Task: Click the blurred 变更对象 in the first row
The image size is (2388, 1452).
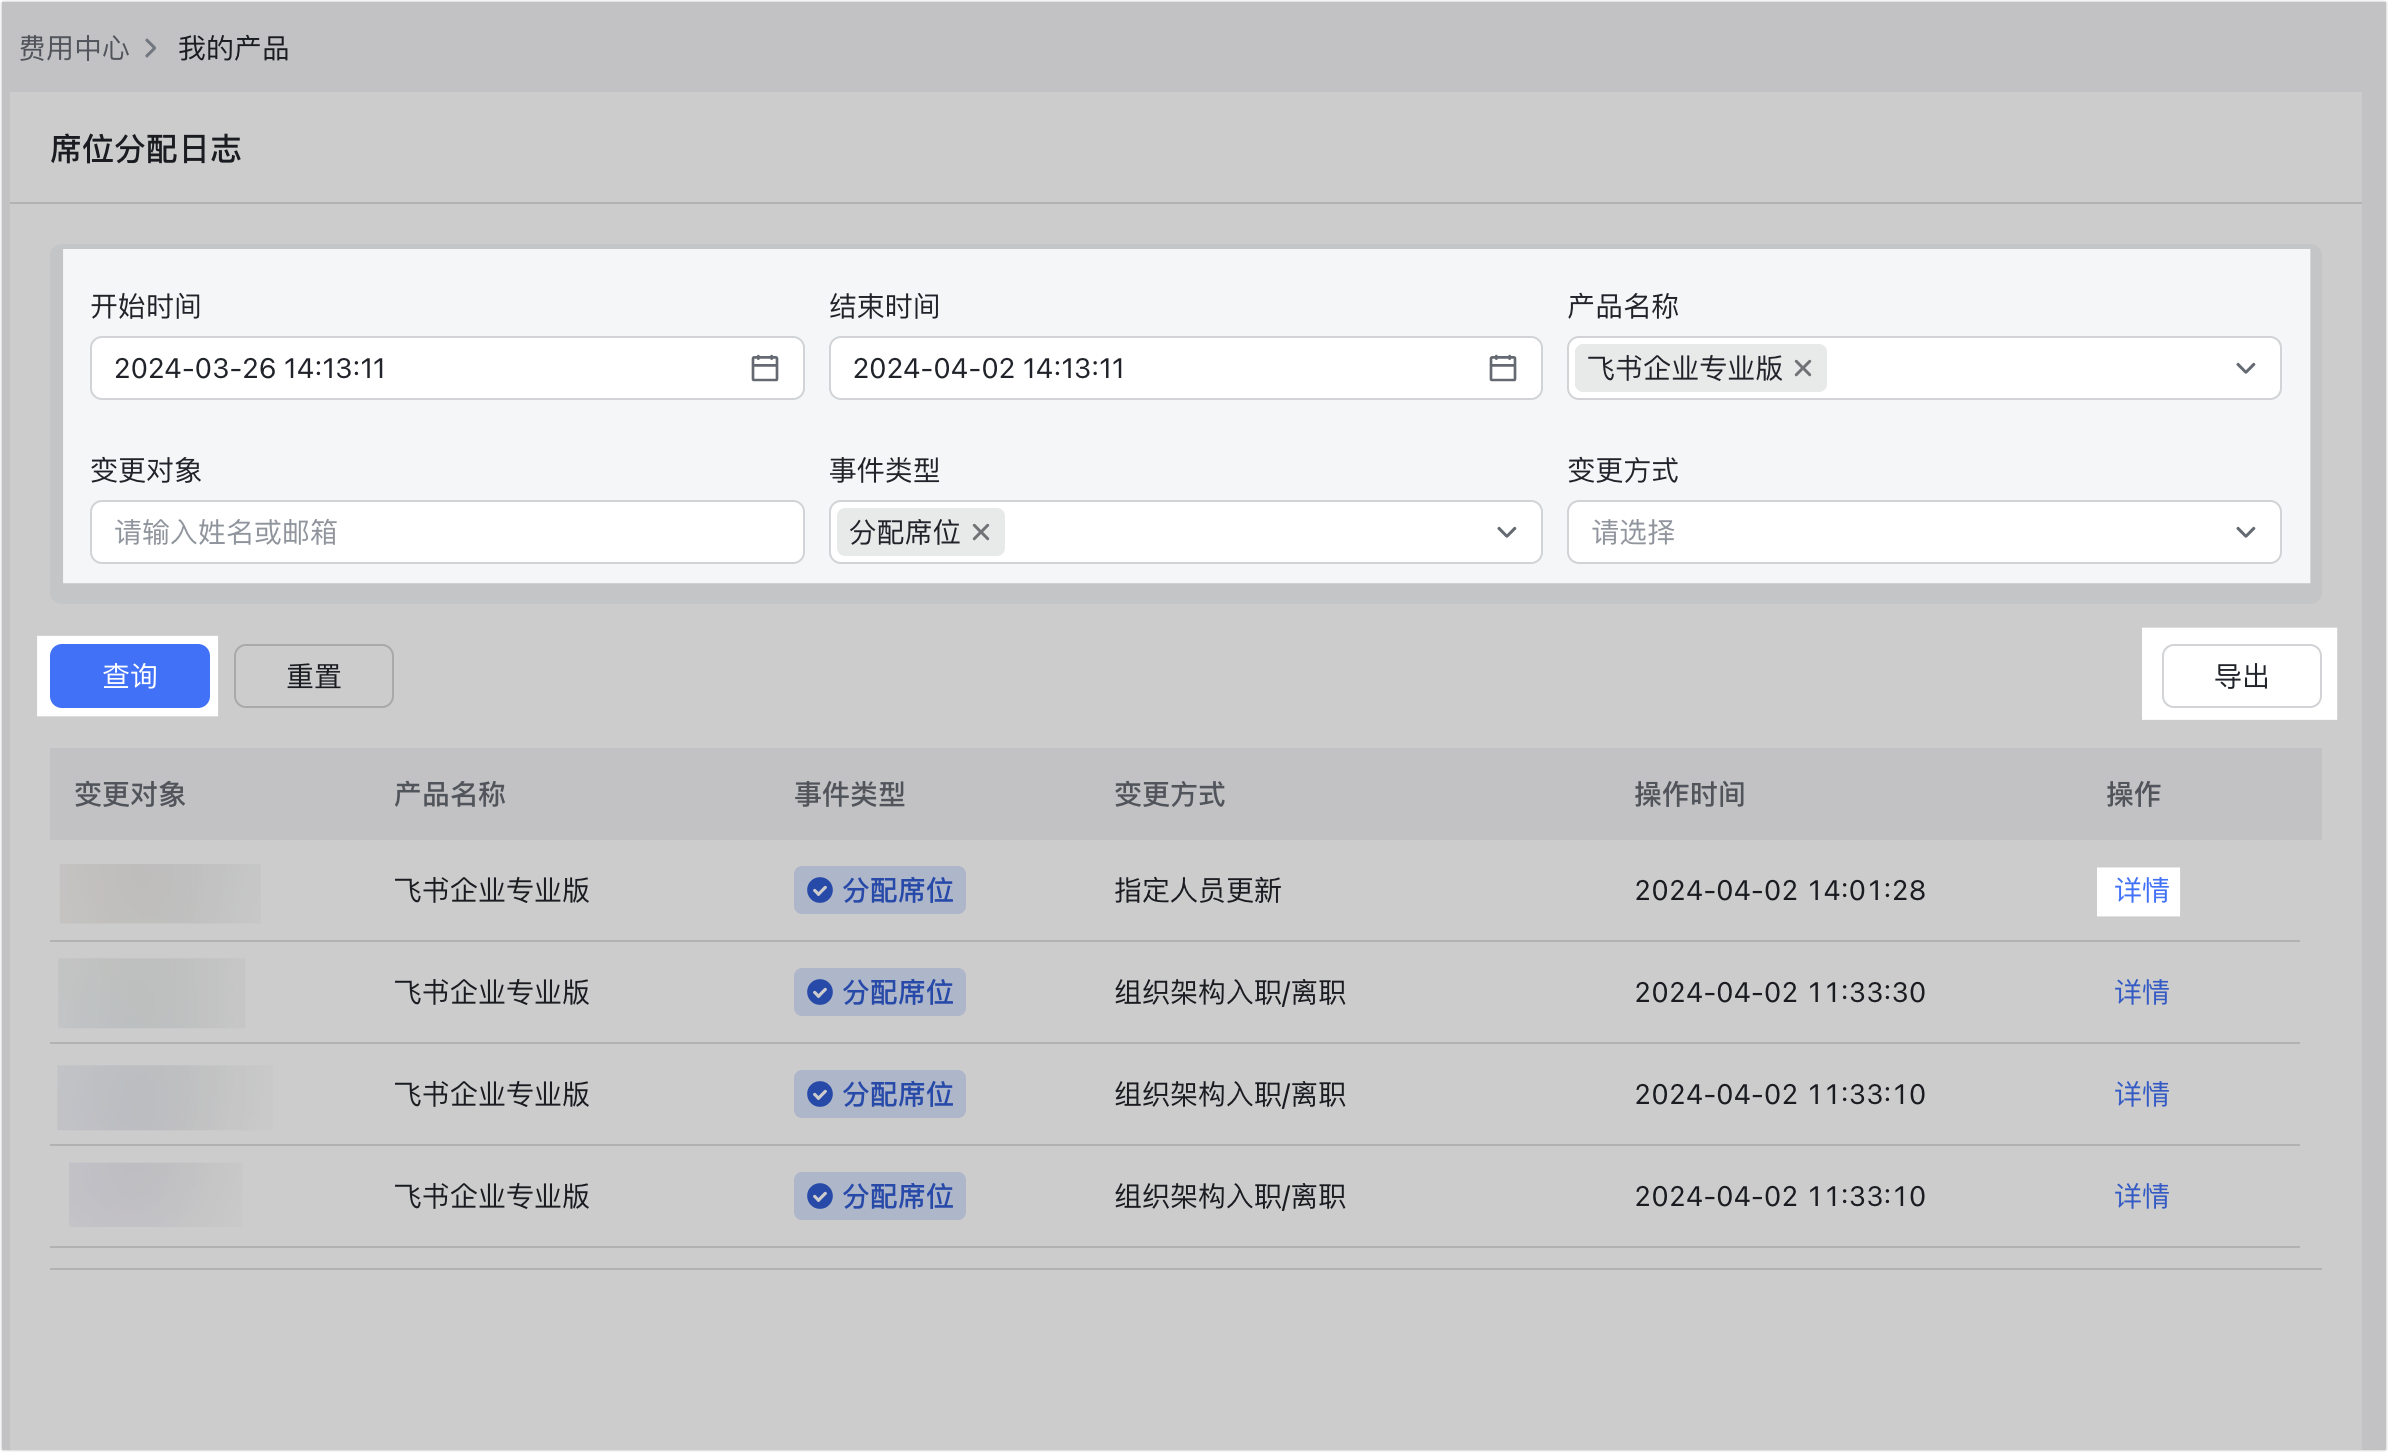Action: click(x=160, y=893)
